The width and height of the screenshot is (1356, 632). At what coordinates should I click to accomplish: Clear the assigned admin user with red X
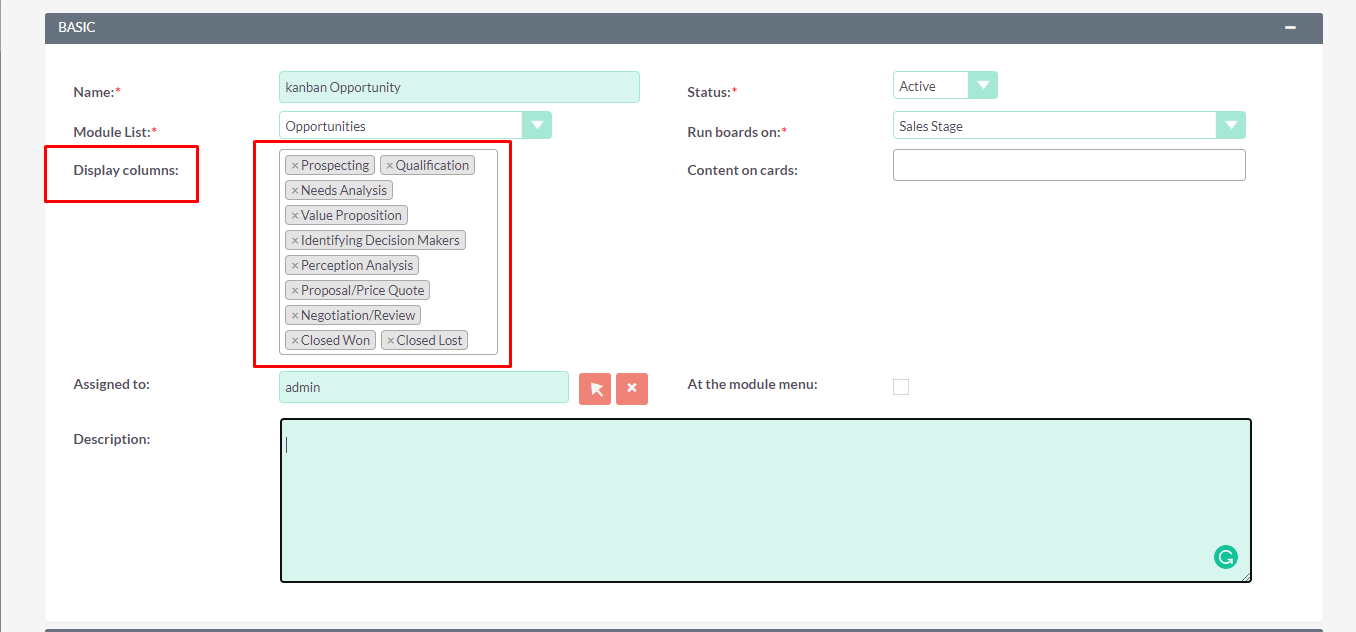tap(631, 388)
